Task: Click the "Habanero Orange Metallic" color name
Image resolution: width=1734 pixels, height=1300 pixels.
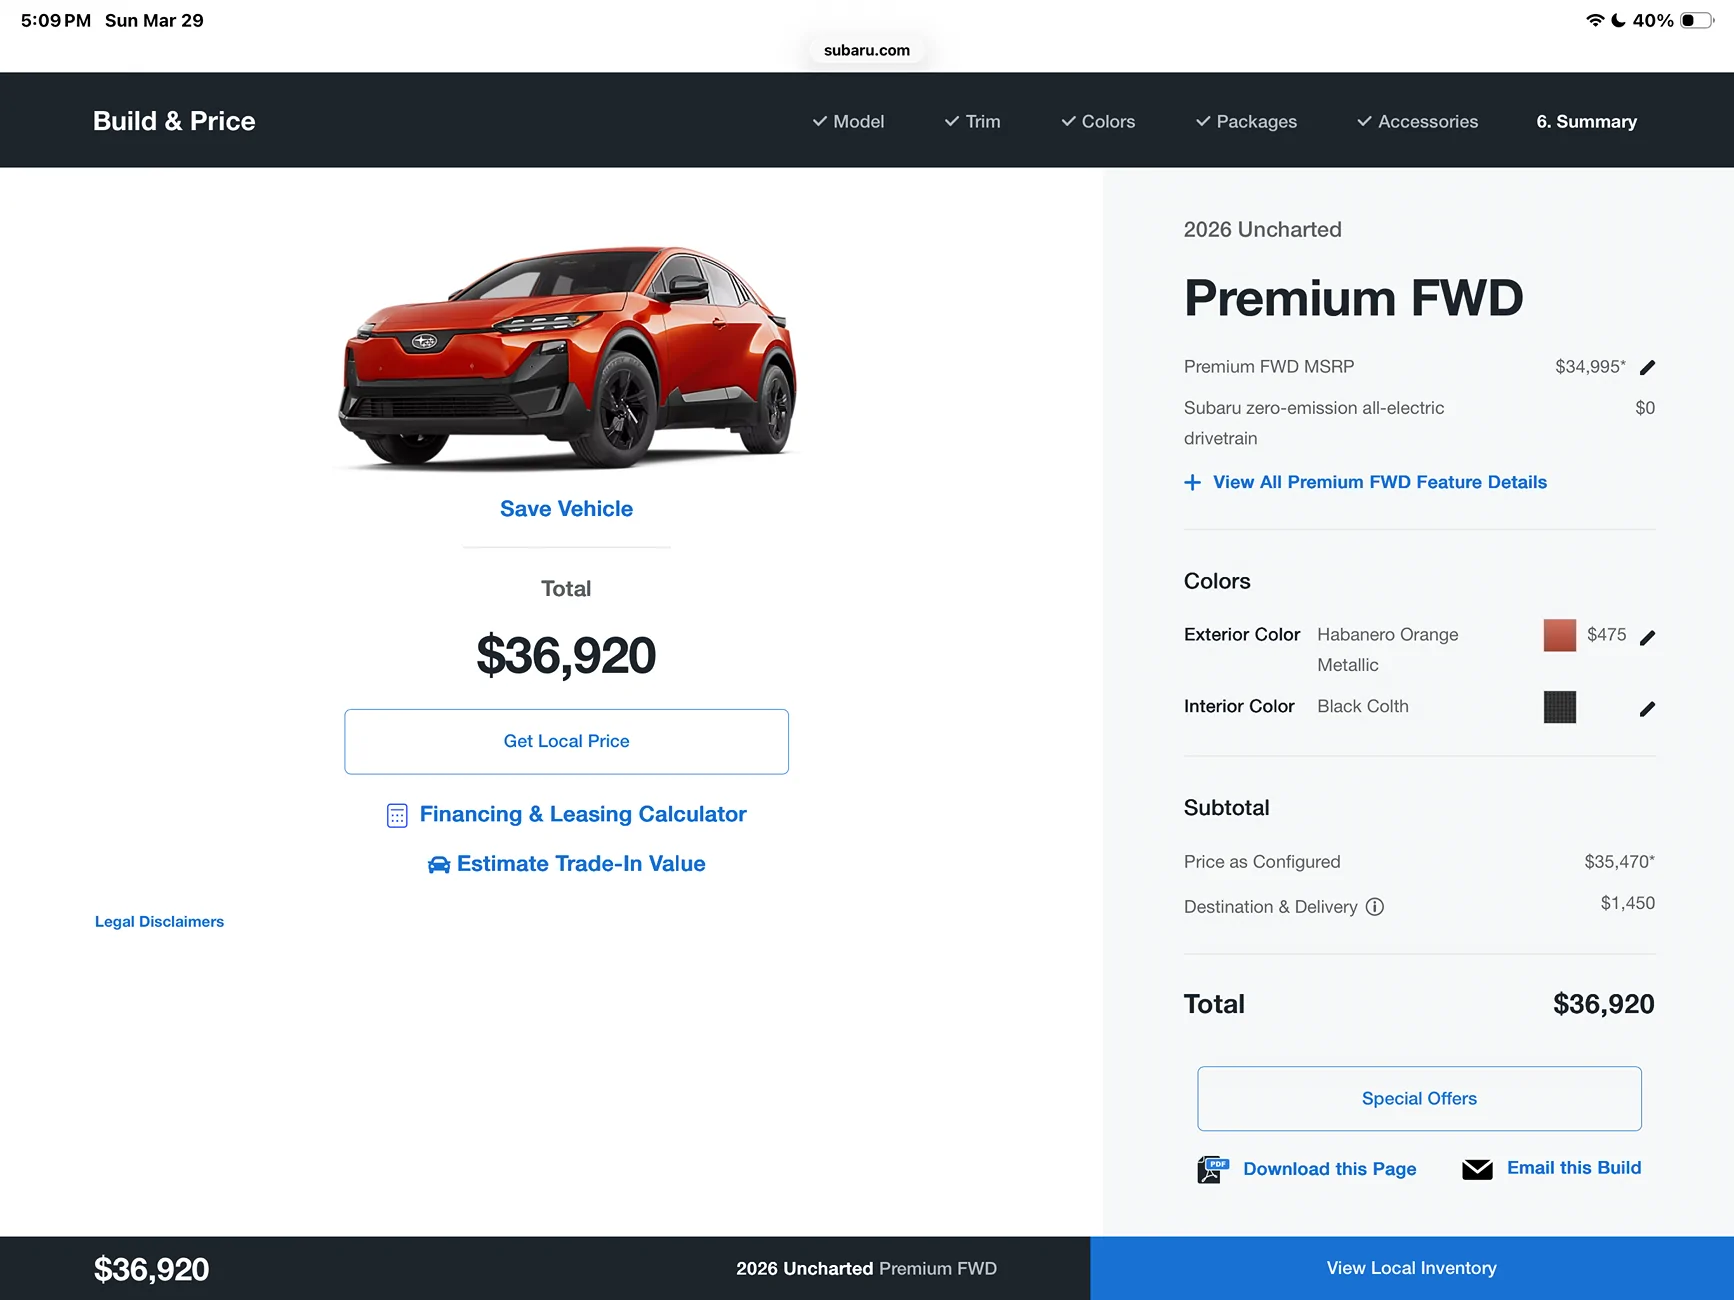Action: coord(1388,650)
